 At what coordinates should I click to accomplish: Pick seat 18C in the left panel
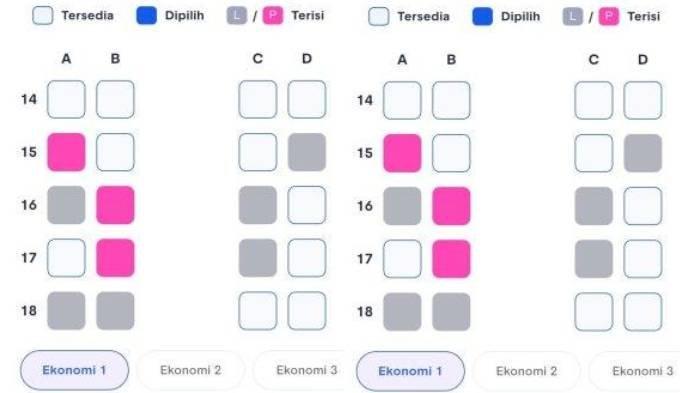point(258,310)
